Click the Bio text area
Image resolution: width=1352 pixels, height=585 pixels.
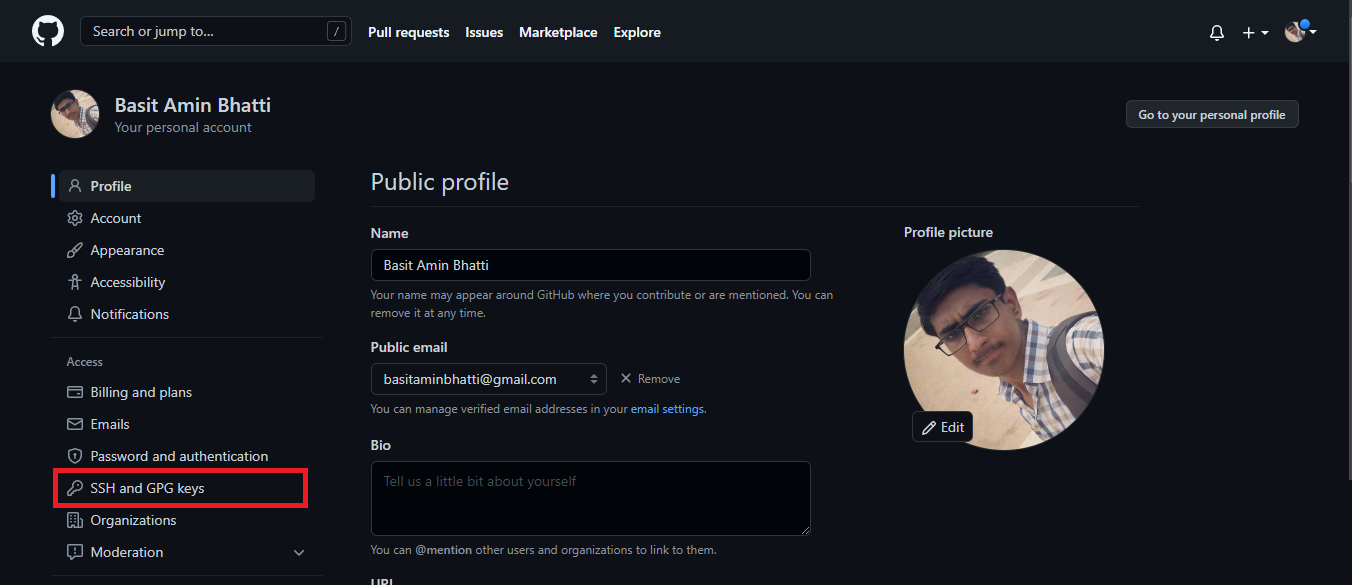tap(590, 498)
